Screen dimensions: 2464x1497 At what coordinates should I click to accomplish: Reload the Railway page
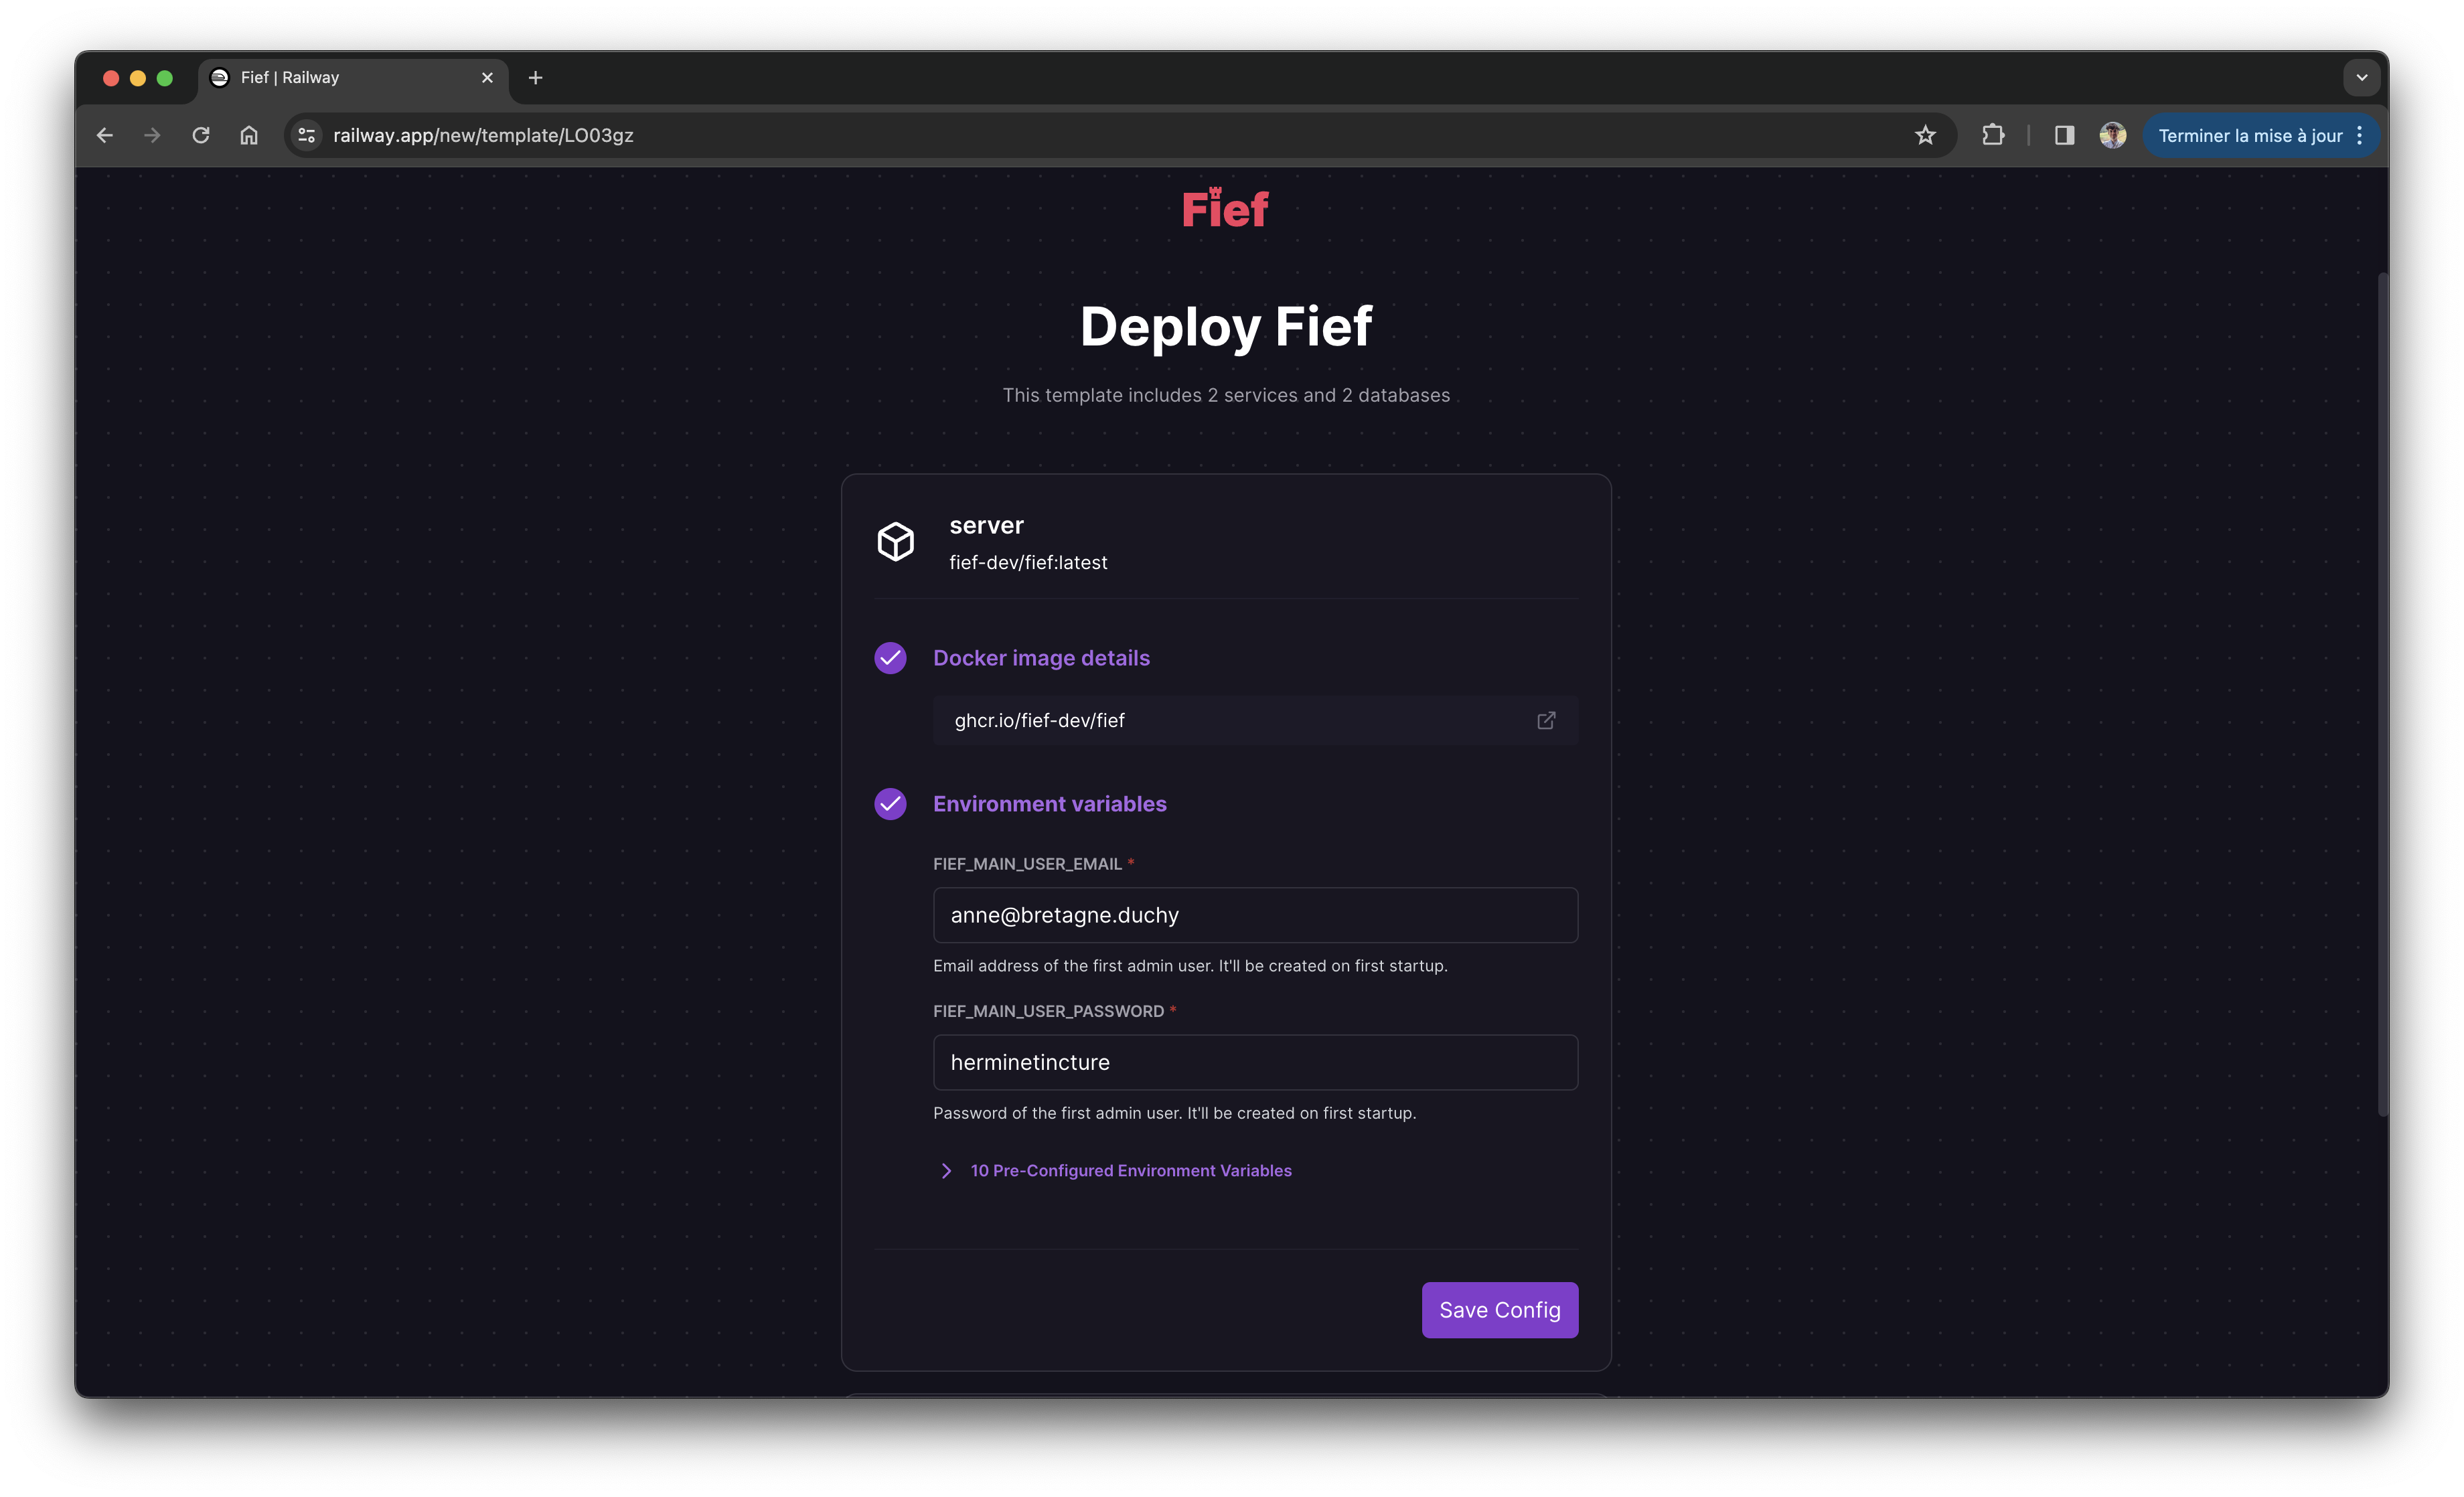pos(201,135)
